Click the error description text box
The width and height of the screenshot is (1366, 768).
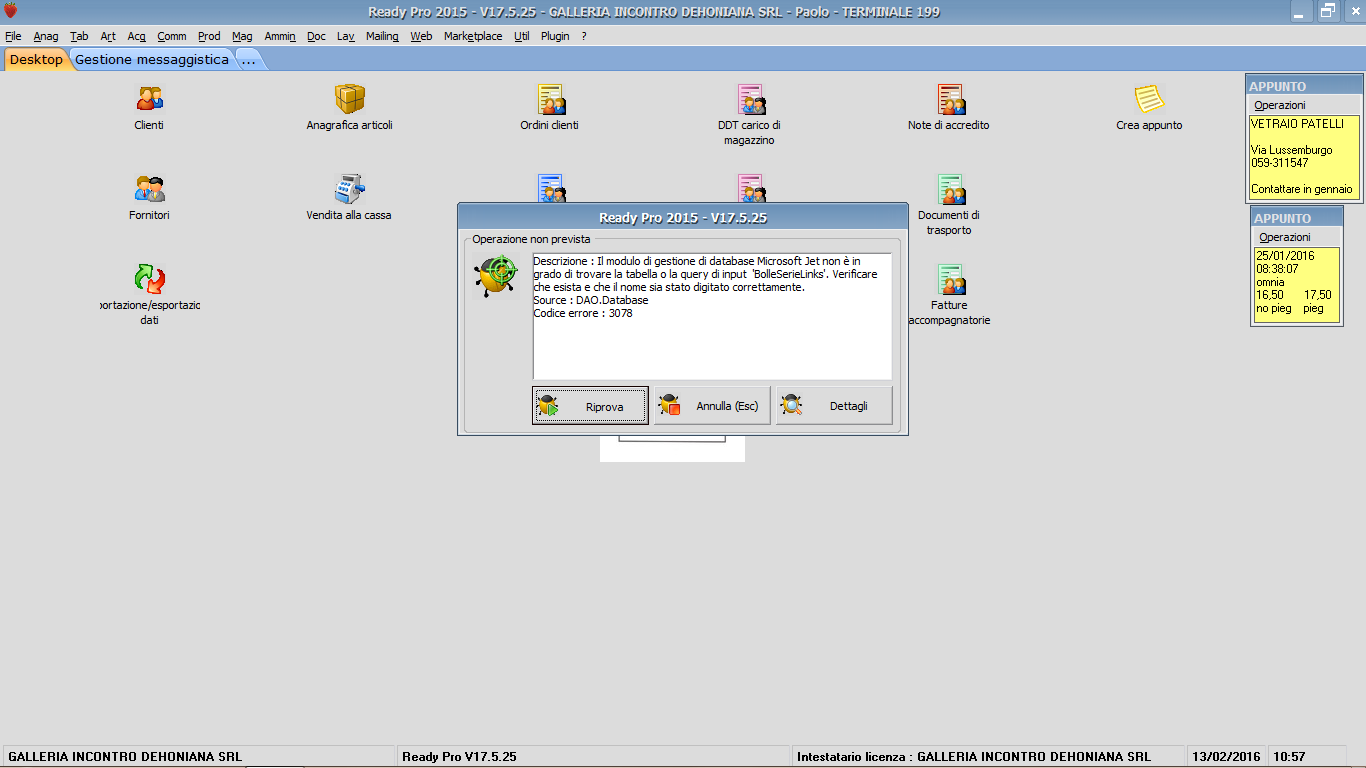tap(711, 316)
